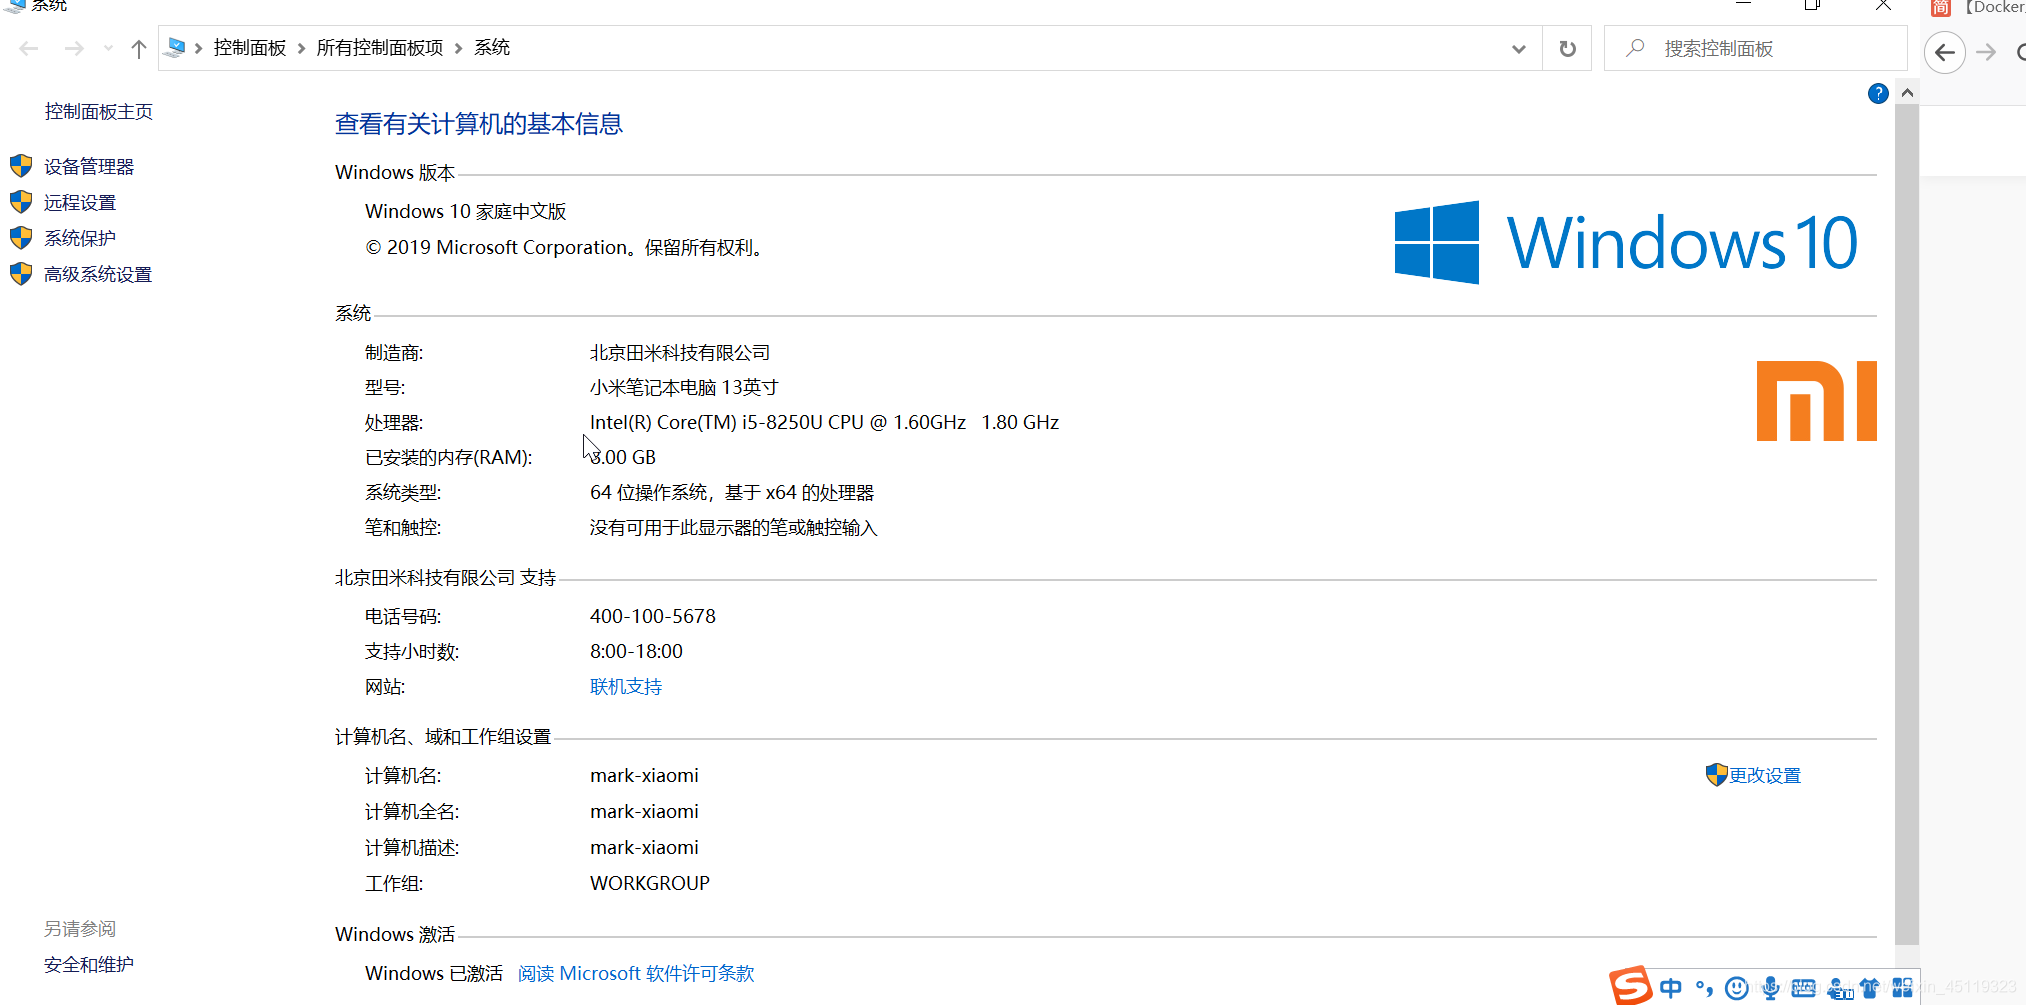Click the 联机支持 website link

[626, 687]
